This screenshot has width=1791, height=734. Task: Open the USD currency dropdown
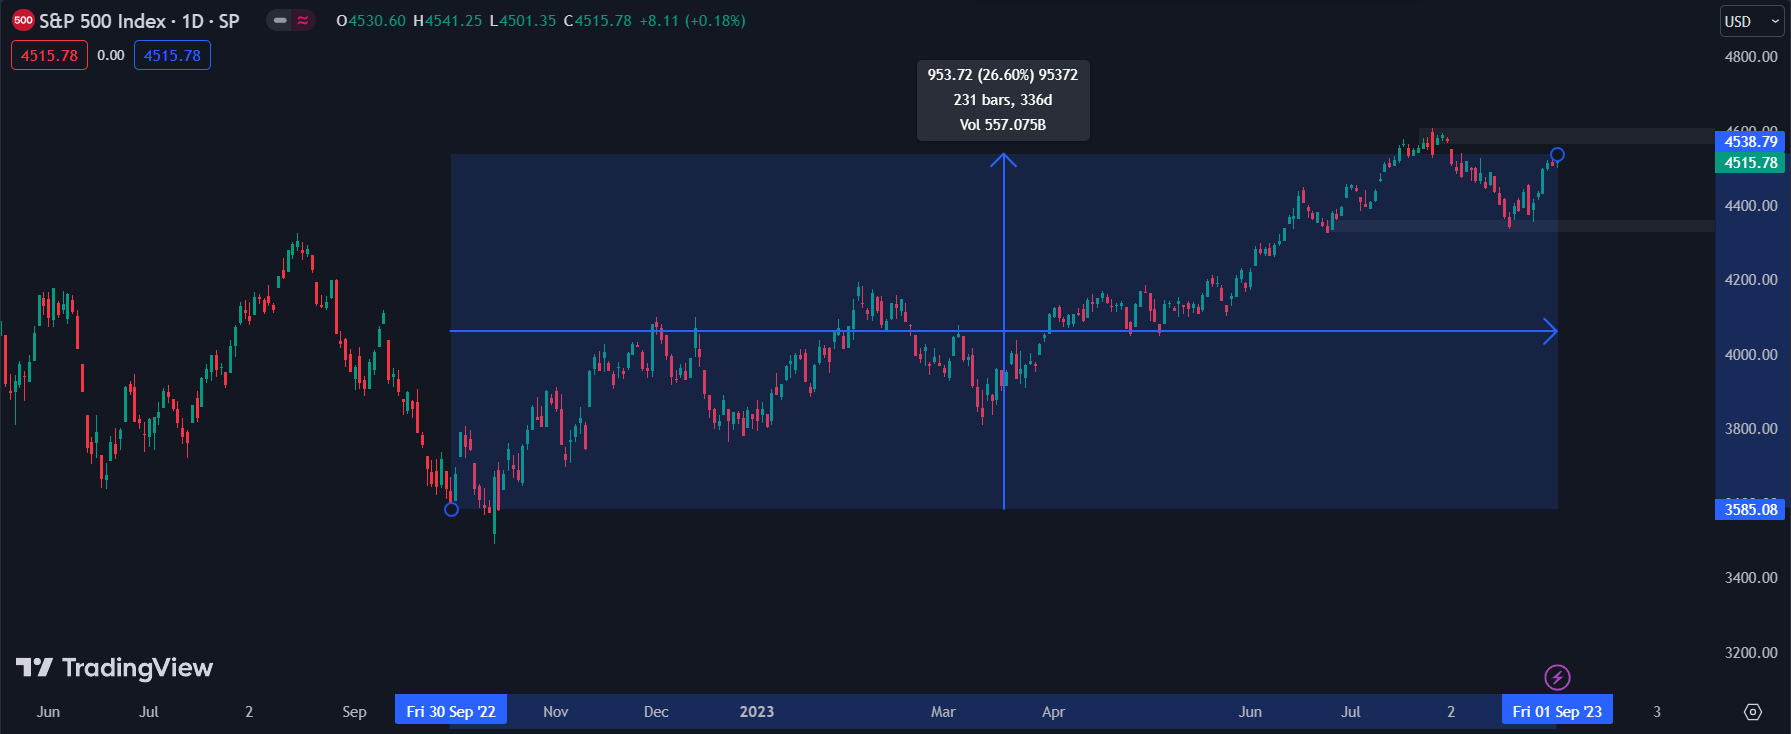coord(1750,21)
